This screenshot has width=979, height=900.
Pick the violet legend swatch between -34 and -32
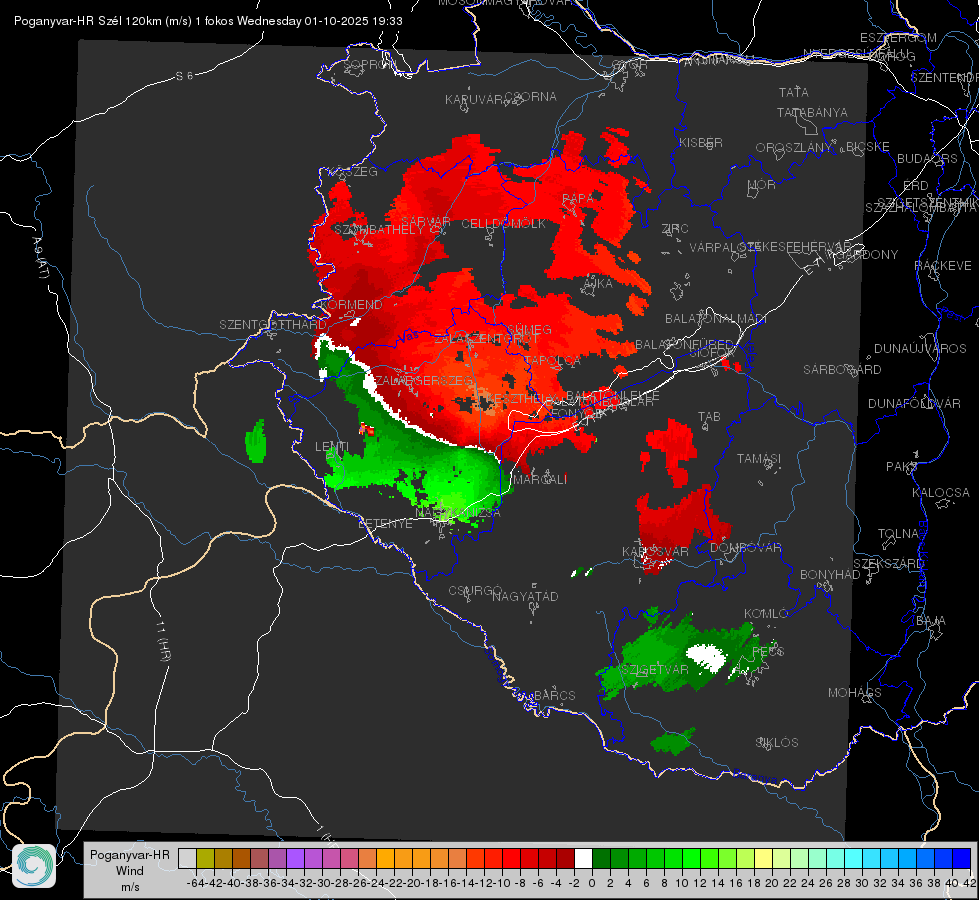(295, 858)
